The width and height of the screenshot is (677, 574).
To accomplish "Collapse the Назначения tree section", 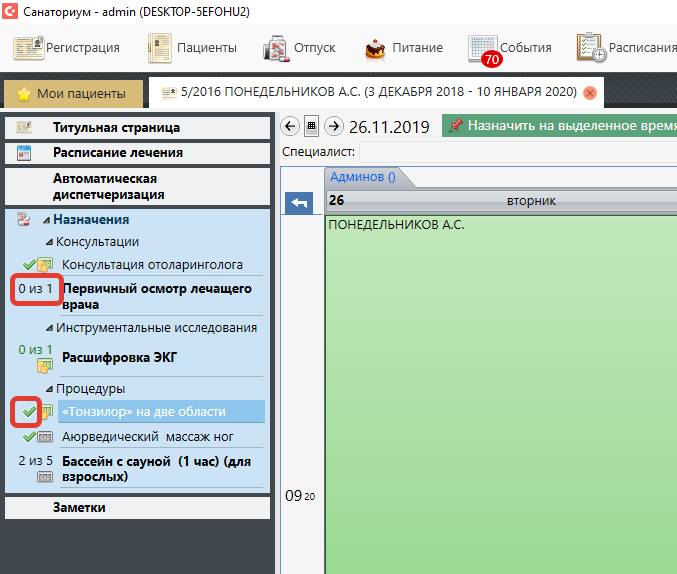I will (46, 220).
